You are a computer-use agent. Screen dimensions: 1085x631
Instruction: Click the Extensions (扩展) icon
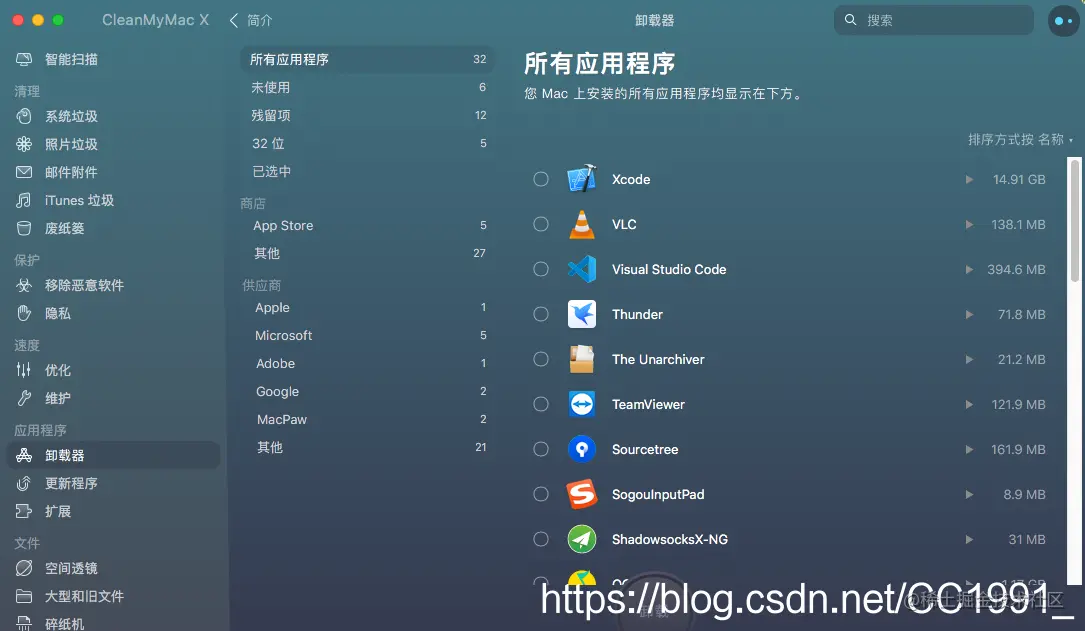click(x=24, y=511)
